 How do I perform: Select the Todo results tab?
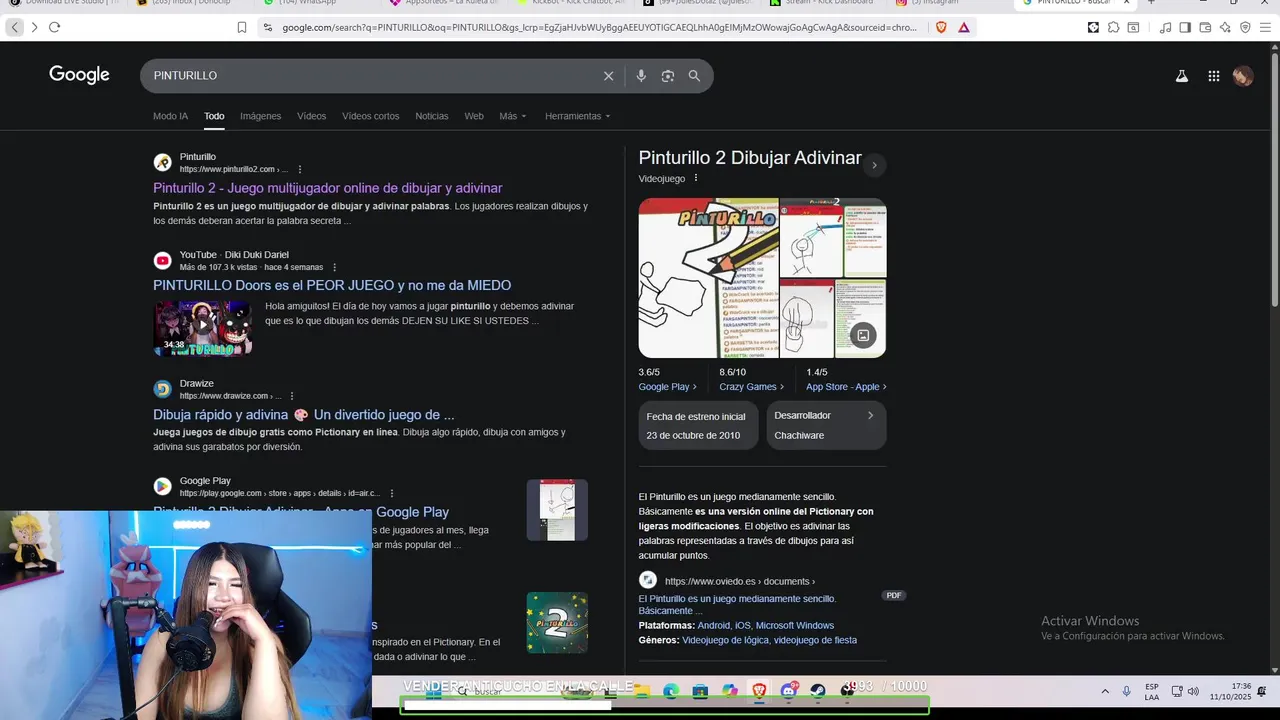[214, 116]
